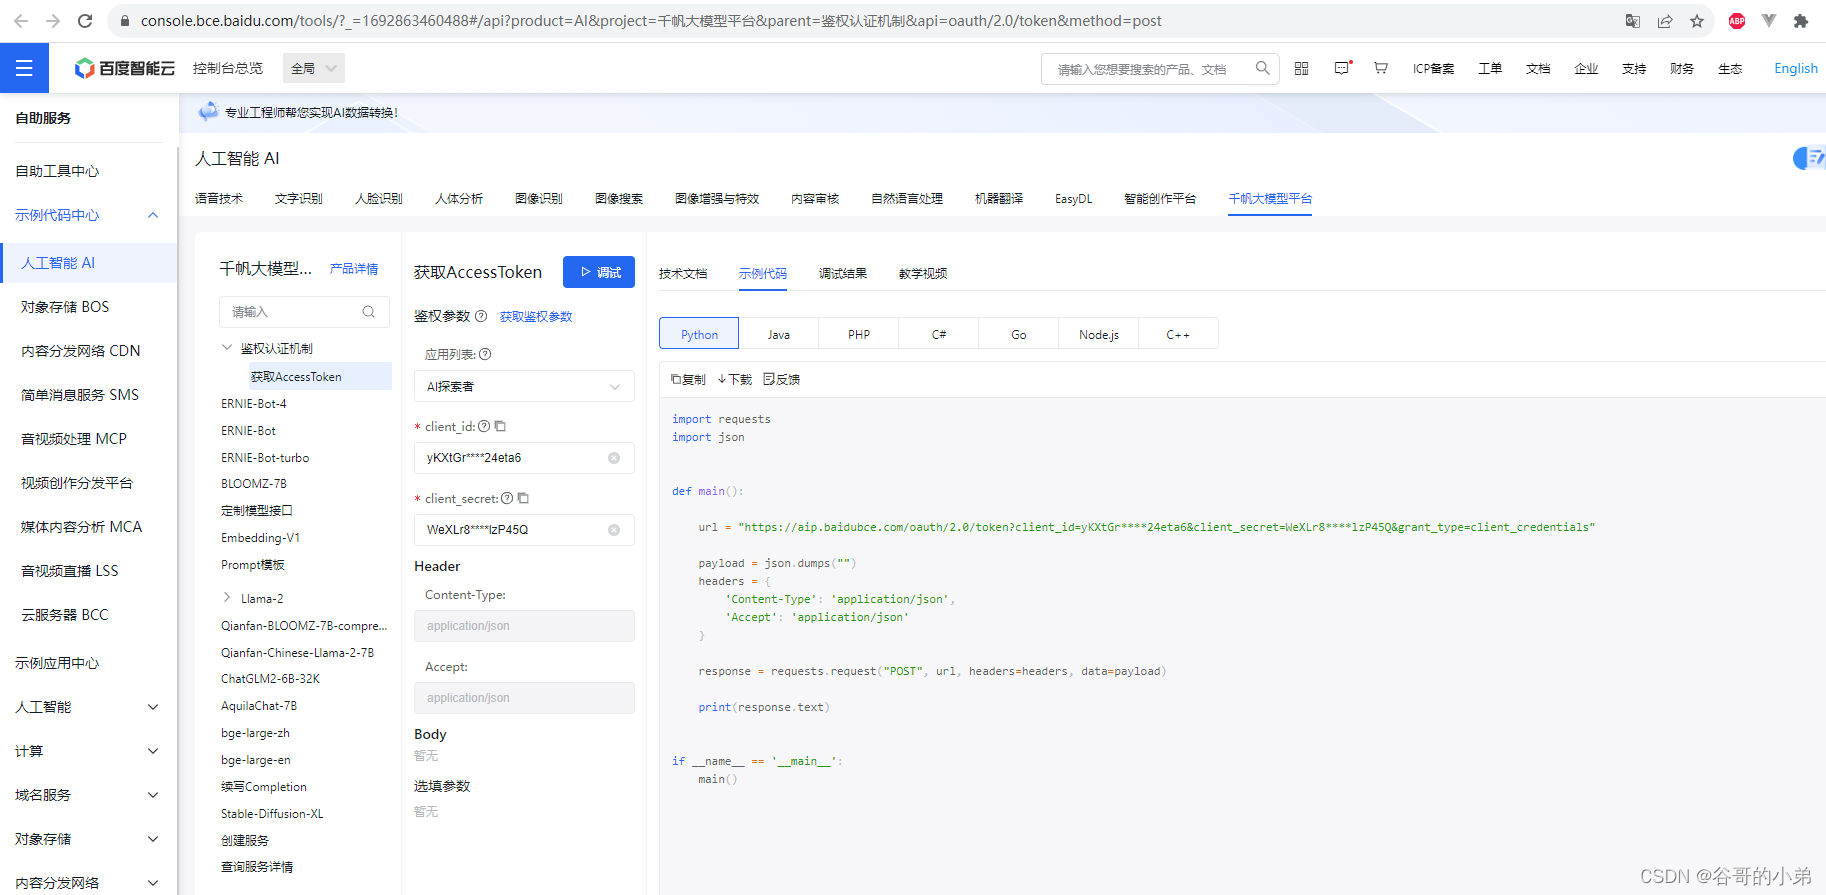
Task: Open the ABP extension icon
Action: (x=1737, y=21)
